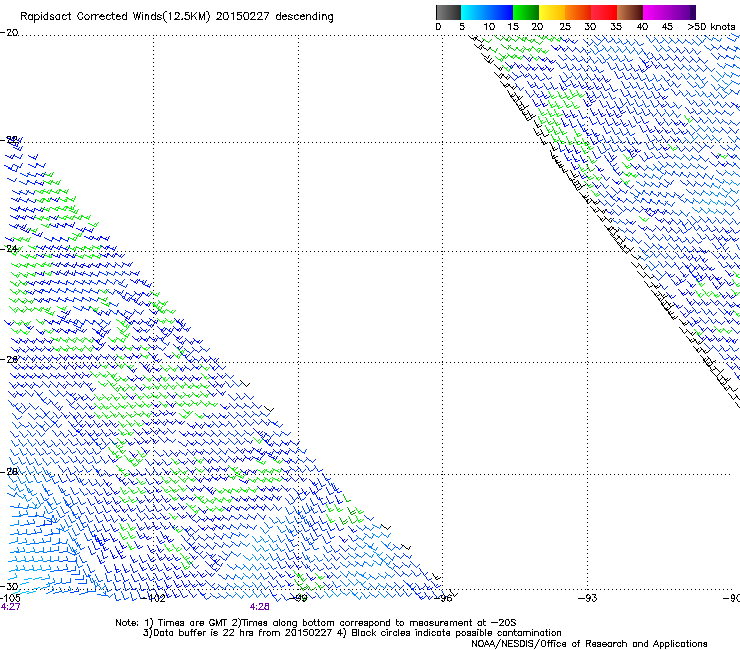
Task: Click the brown 35-40 knots legend color
Action: tap(630, 12)
